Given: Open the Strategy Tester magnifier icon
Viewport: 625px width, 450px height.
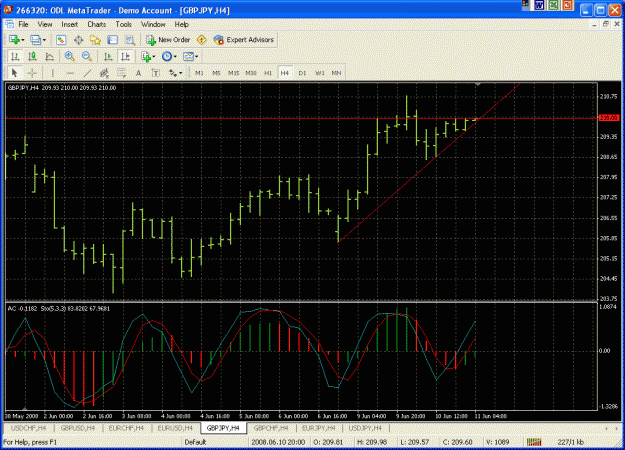Looking at the screenshot, I should coord(130,40).
